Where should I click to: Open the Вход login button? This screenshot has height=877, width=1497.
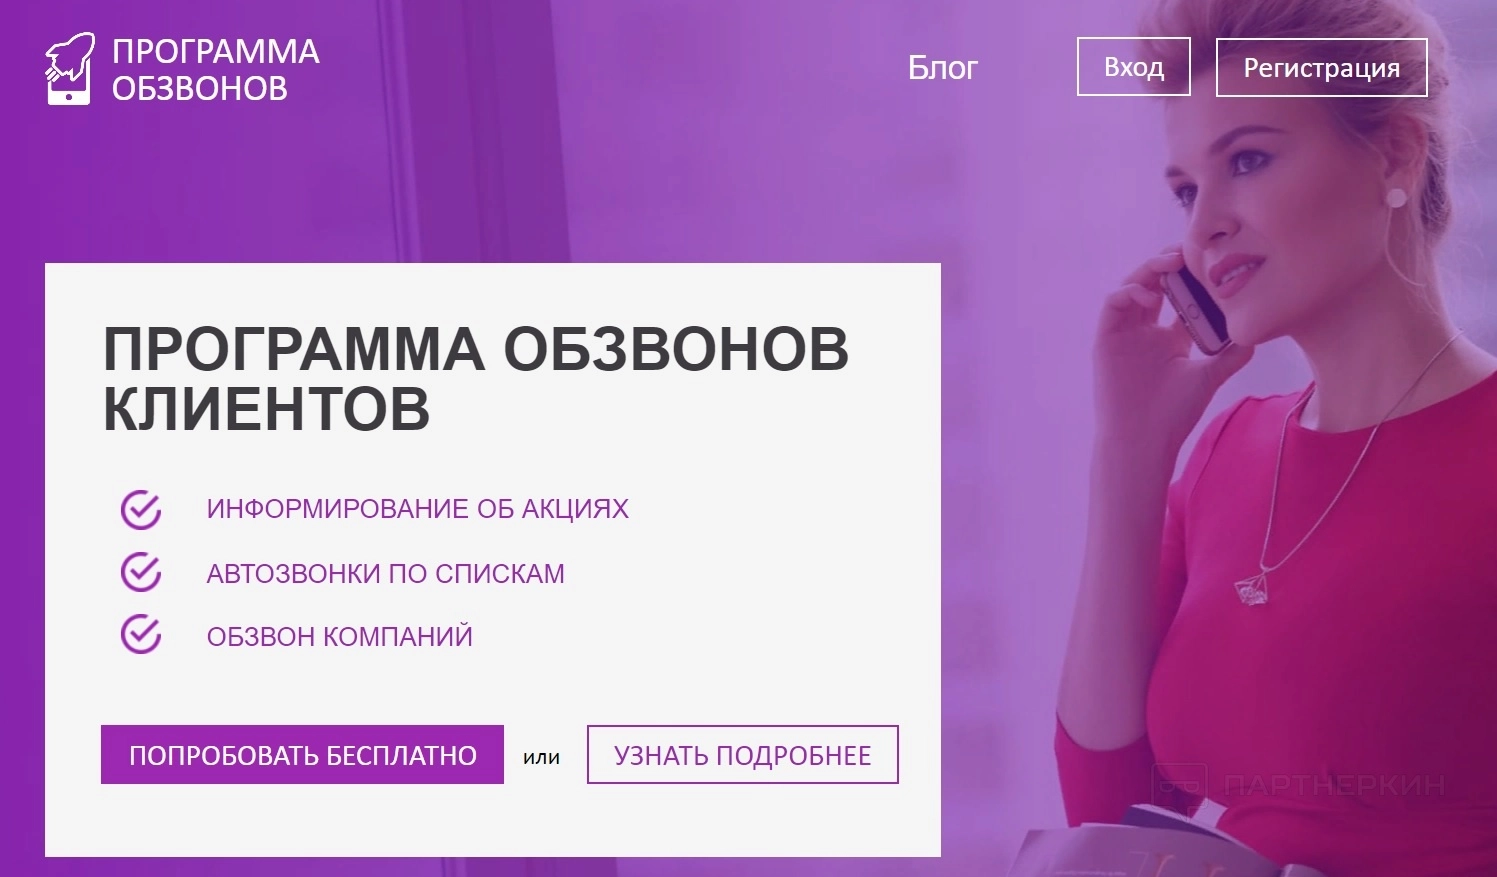[x=1133, y=67]
